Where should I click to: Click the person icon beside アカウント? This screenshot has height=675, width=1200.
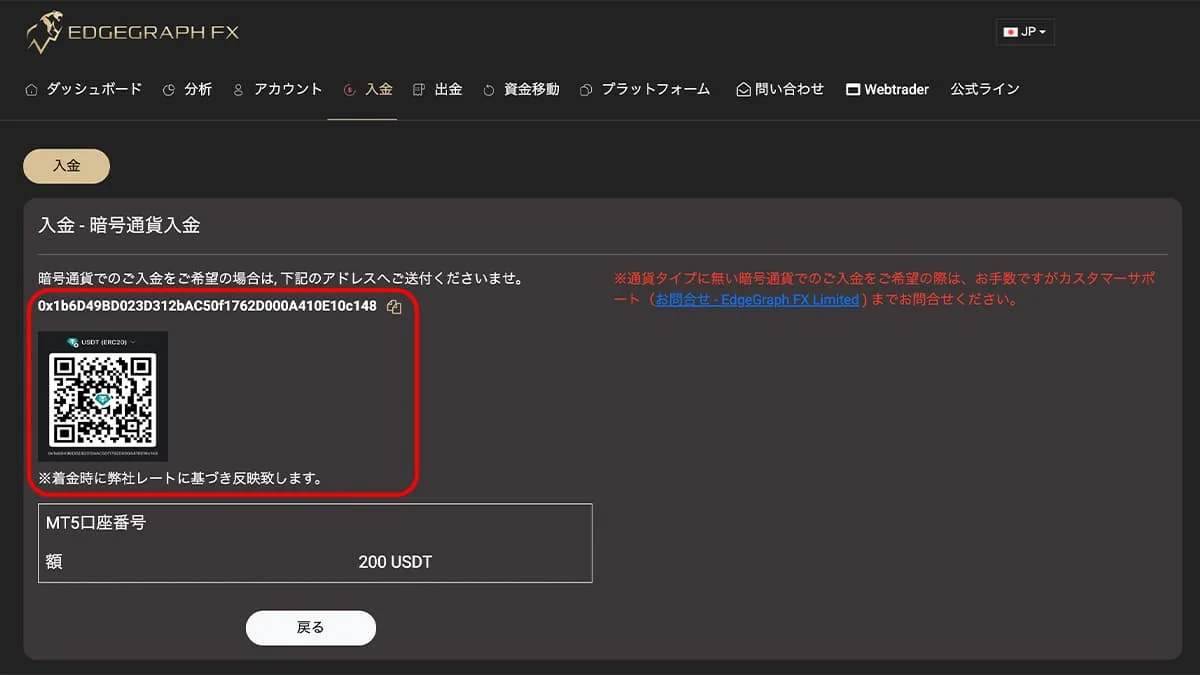[238, 89]
